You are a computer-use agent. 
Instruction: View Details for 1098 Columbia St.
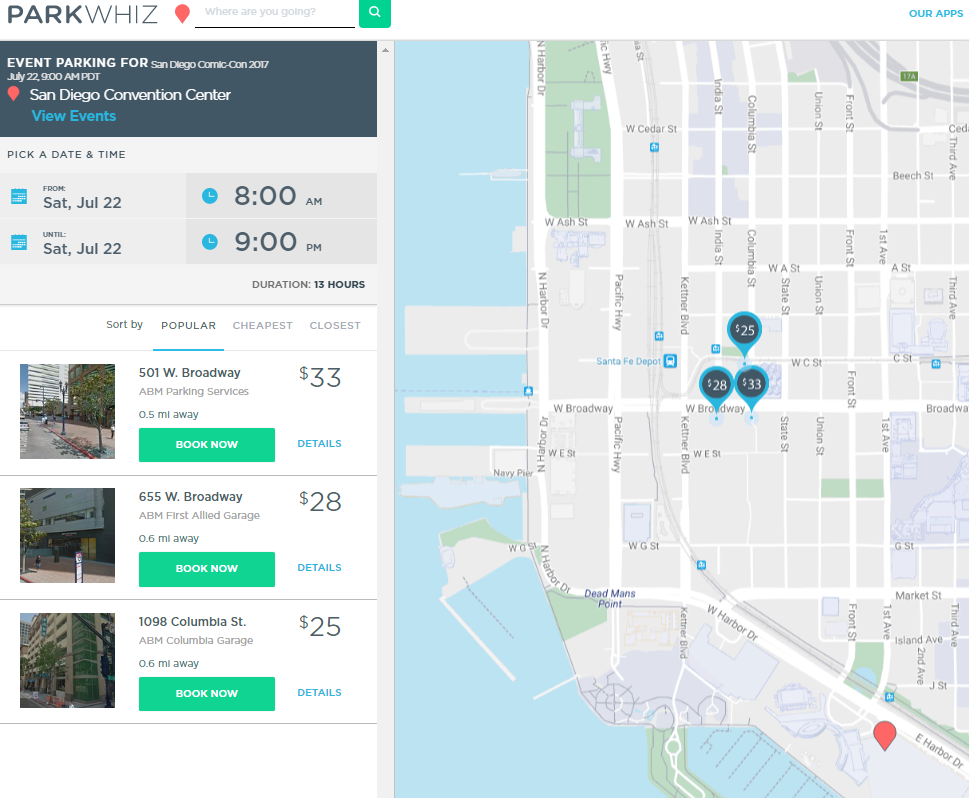point(319,693)
